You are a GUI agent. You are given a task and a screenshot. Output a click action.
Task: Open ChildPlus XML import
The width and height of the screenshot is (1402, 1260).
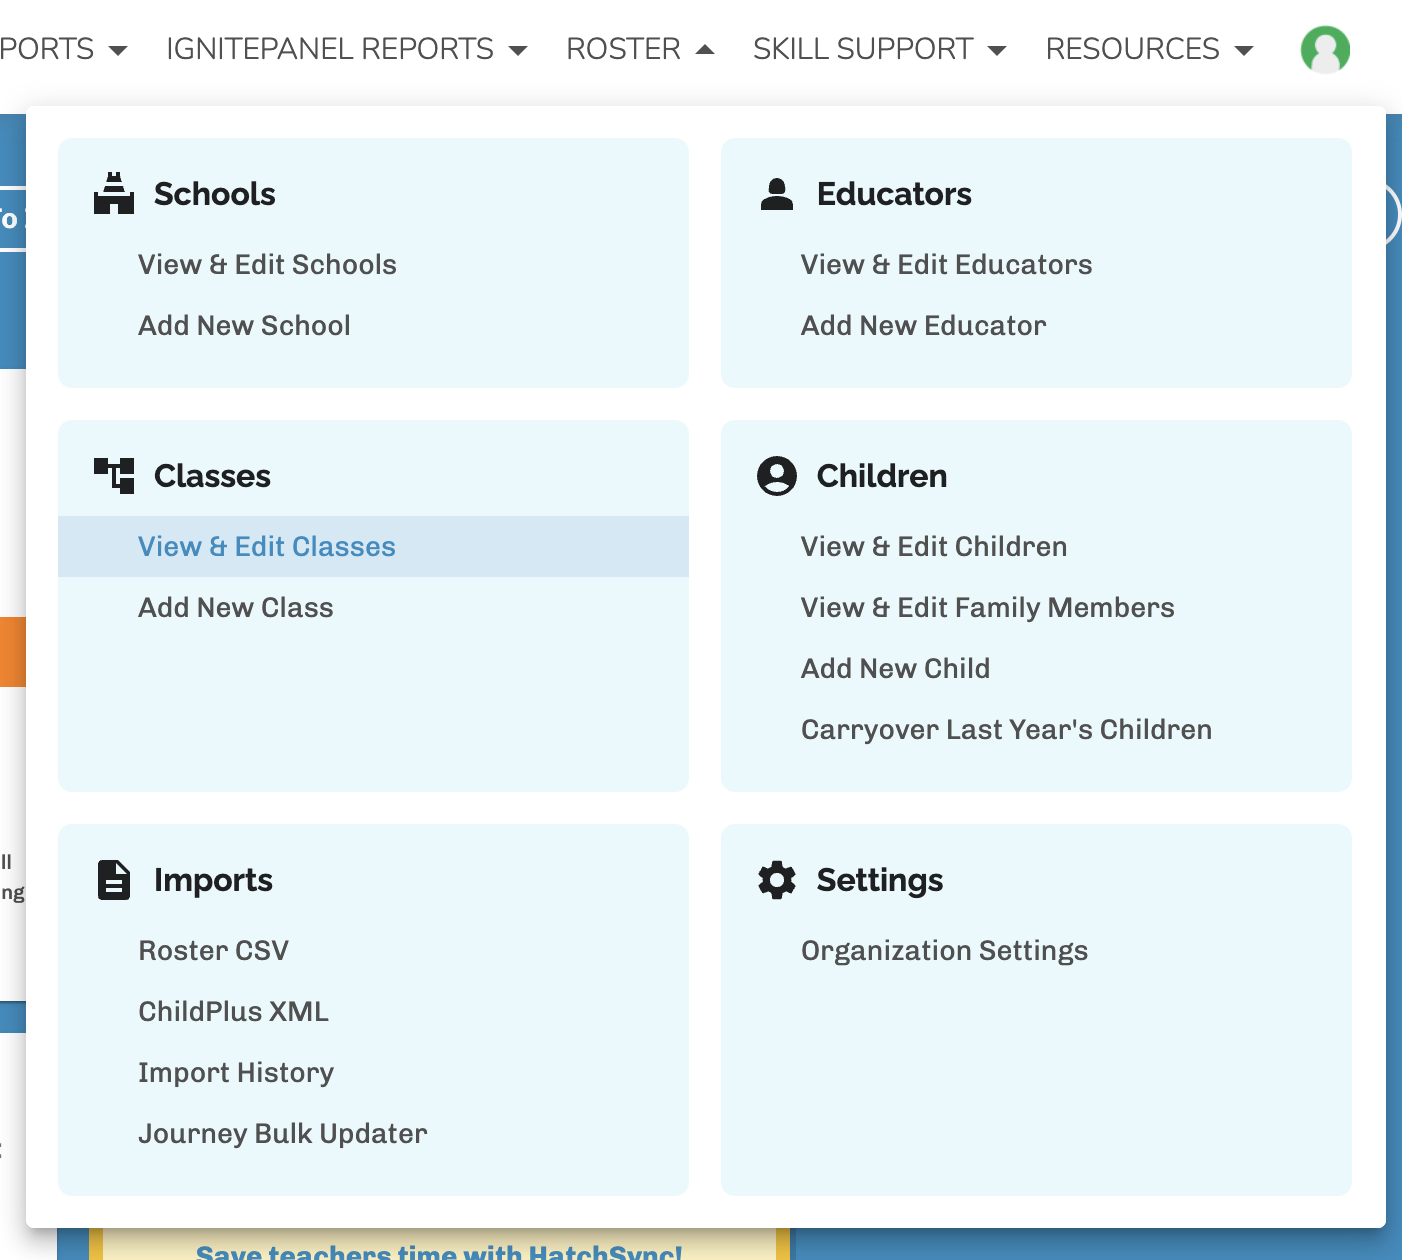point(233,1012)
